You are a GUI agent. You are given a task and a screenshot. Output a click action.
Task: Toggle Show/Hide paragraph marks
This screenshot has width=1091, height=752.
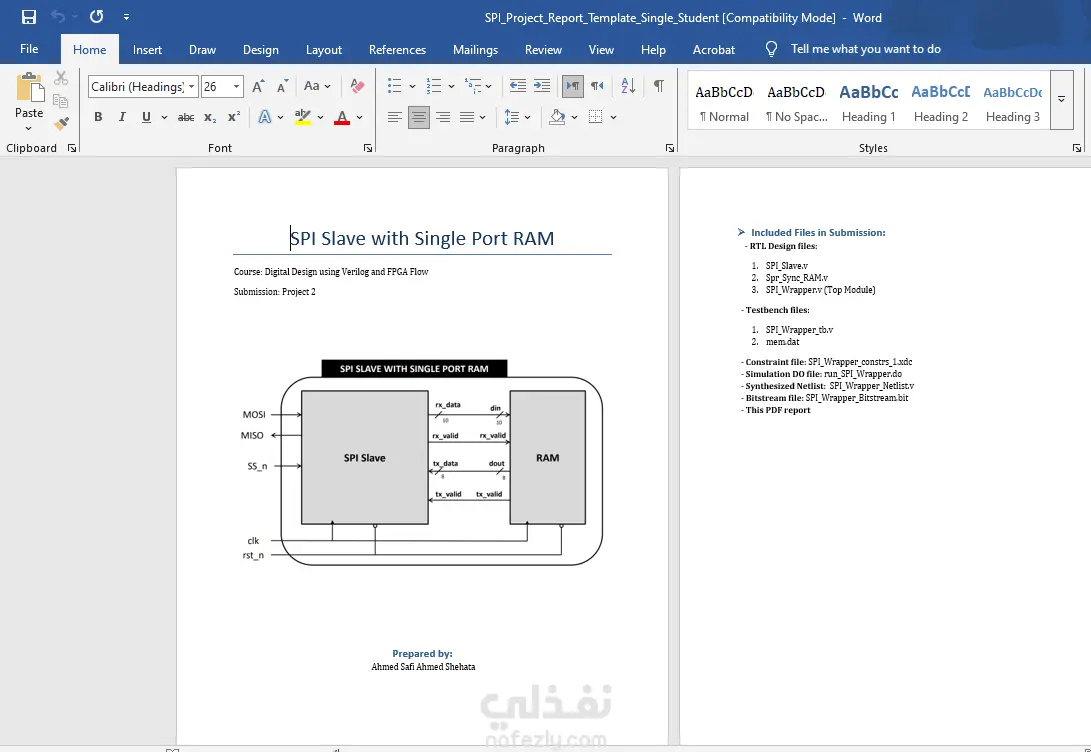tap(658, 87)
